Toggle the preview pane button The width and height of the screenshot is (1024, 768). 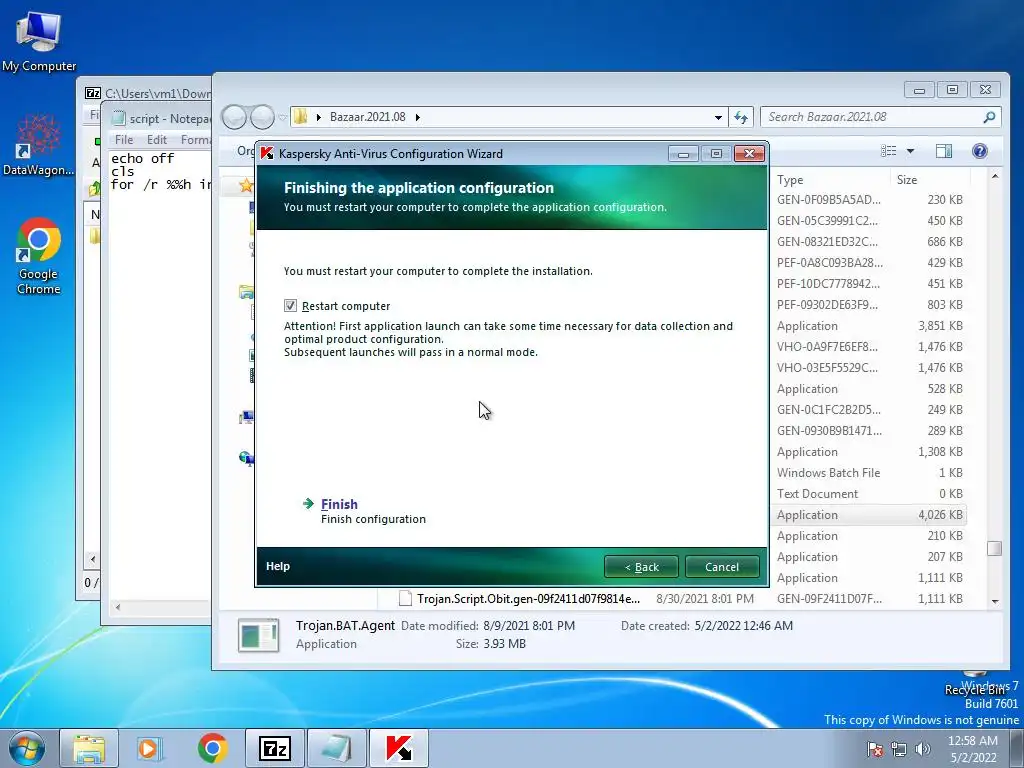[944, 152]
